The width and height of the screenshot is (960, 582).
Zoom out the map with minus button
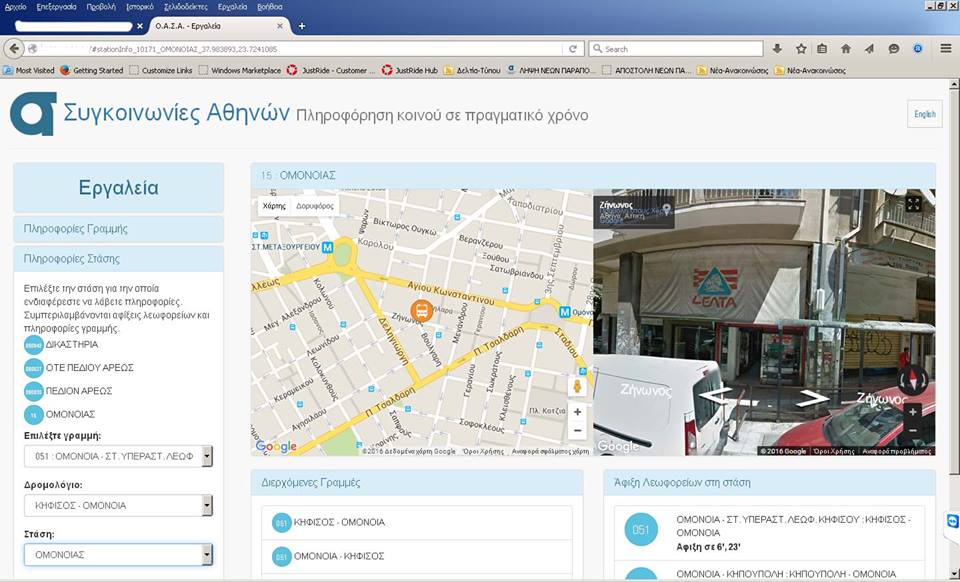pyautogui.click(x=577, y=431)
